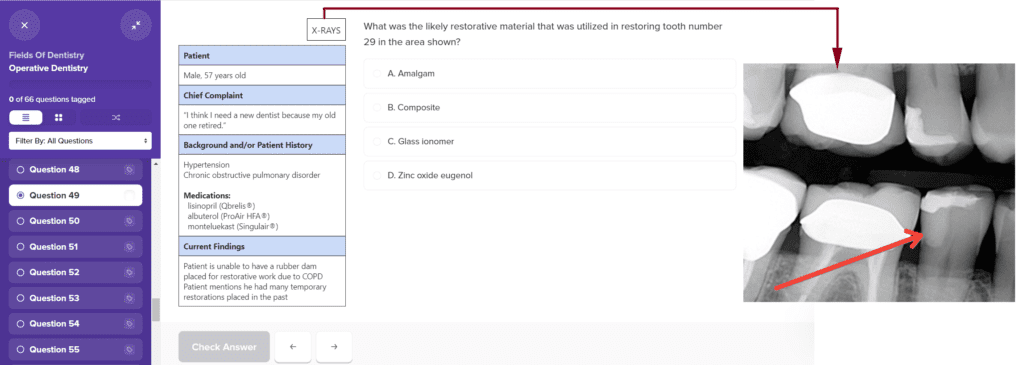
Task: Go to next question arrow button
Action: (334, 347)
